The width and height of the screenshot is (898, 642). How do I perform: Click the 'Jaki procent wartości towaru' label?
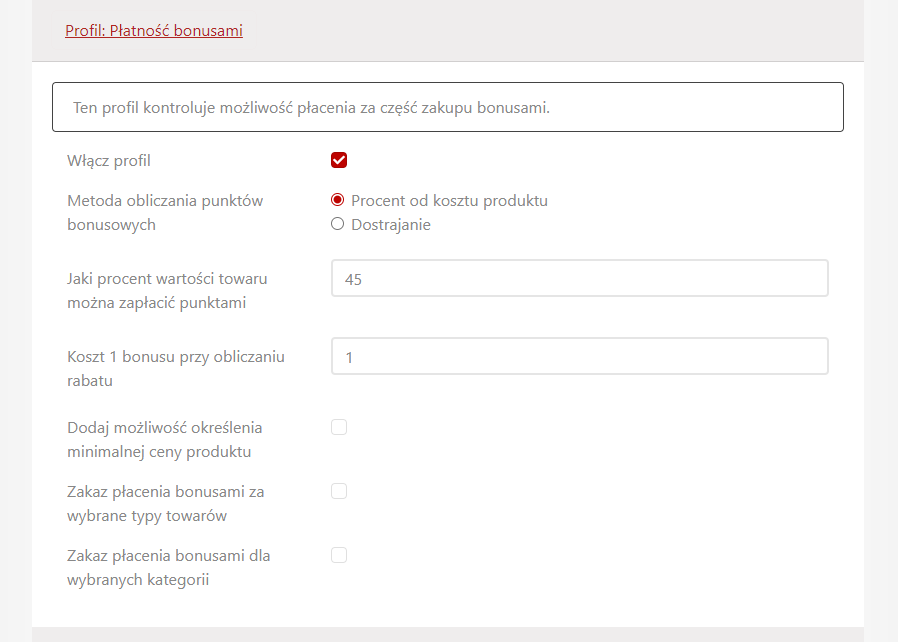pos(167,290)
